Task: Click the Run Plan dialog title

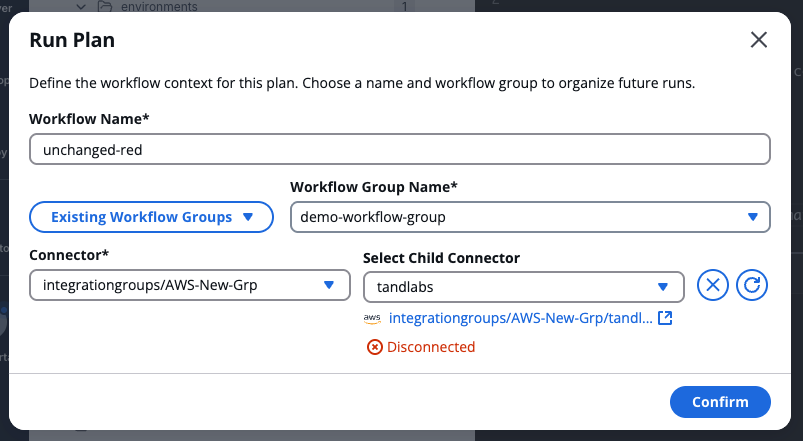Action: coord(72,40)
